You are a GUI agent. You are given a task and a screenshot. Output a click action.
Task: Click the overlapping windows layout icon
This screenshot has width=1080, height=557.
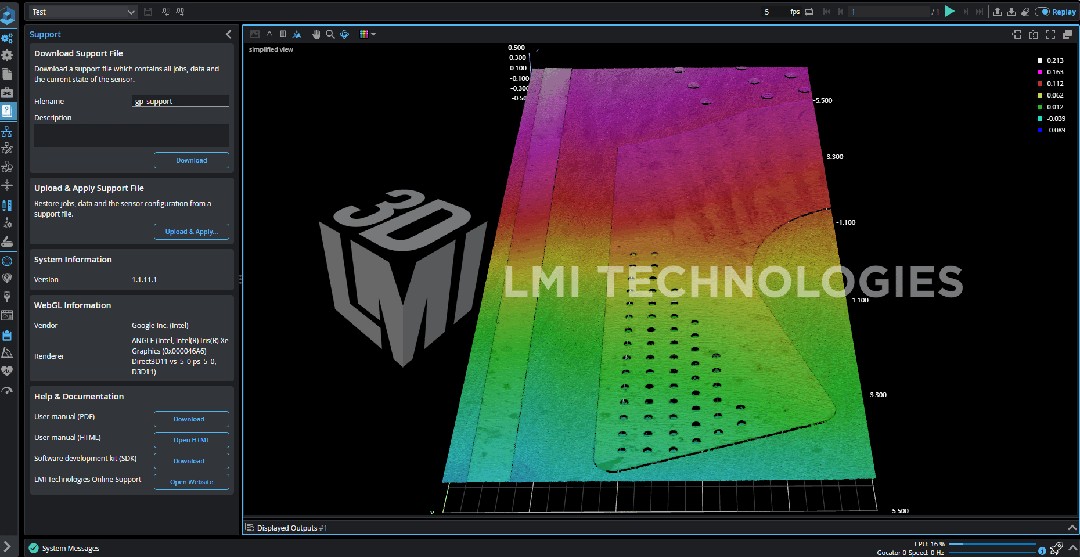click(1068, 34)
